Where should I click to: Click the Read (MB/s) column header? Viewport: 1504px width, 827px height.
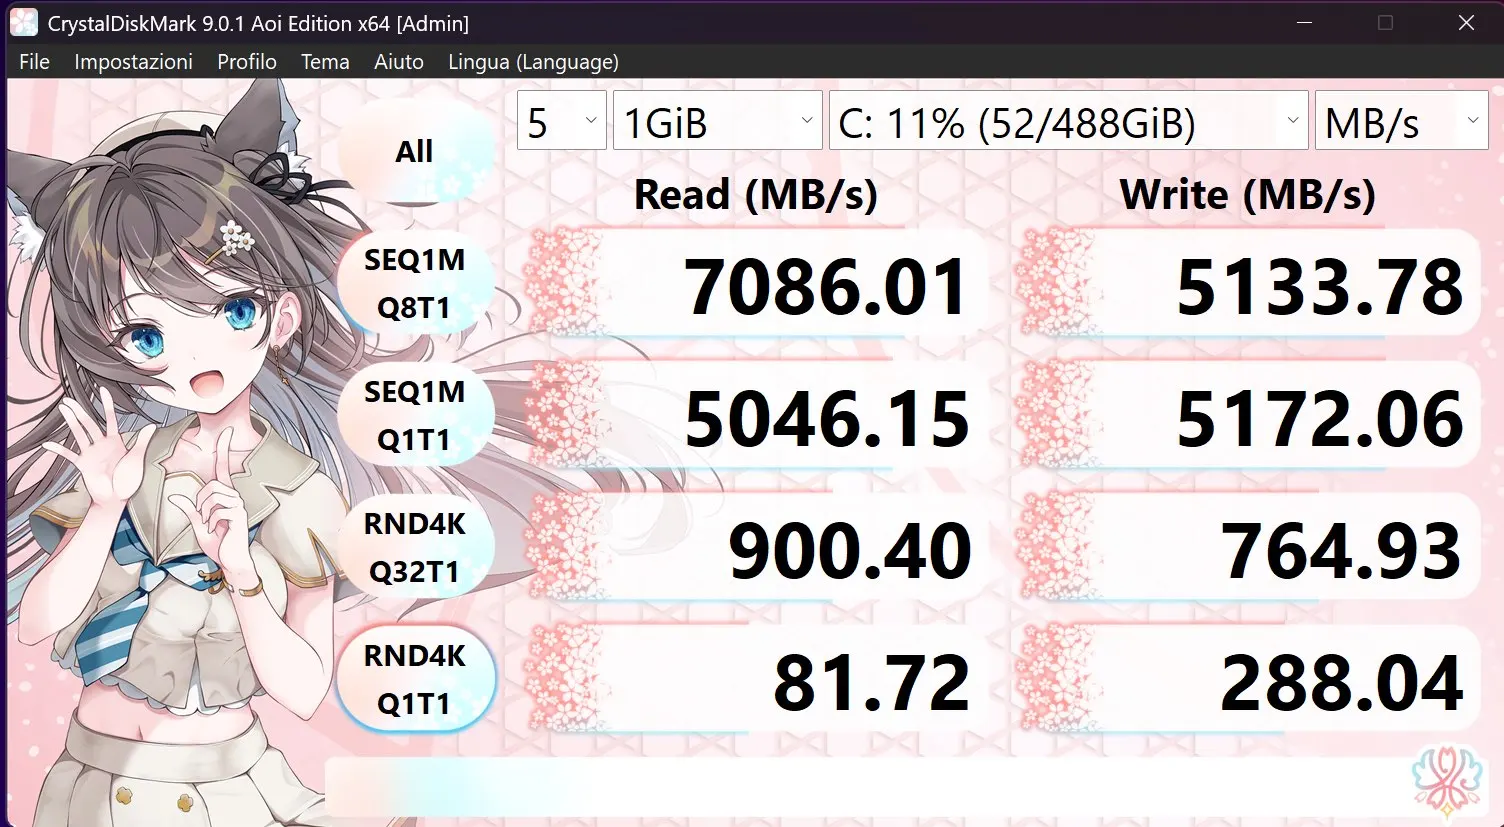tap(756, 194)
